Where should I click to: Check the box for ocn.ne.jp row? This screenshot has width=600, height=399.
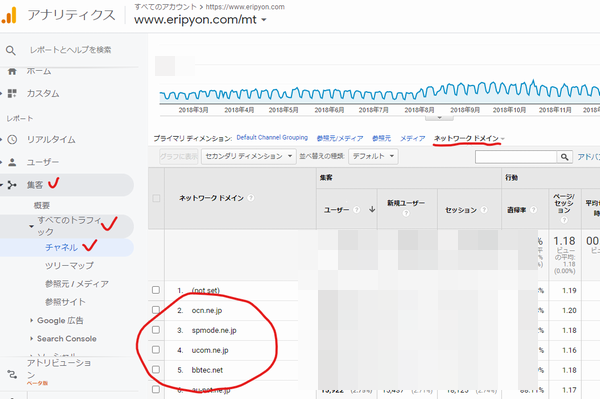pos(156,310)
